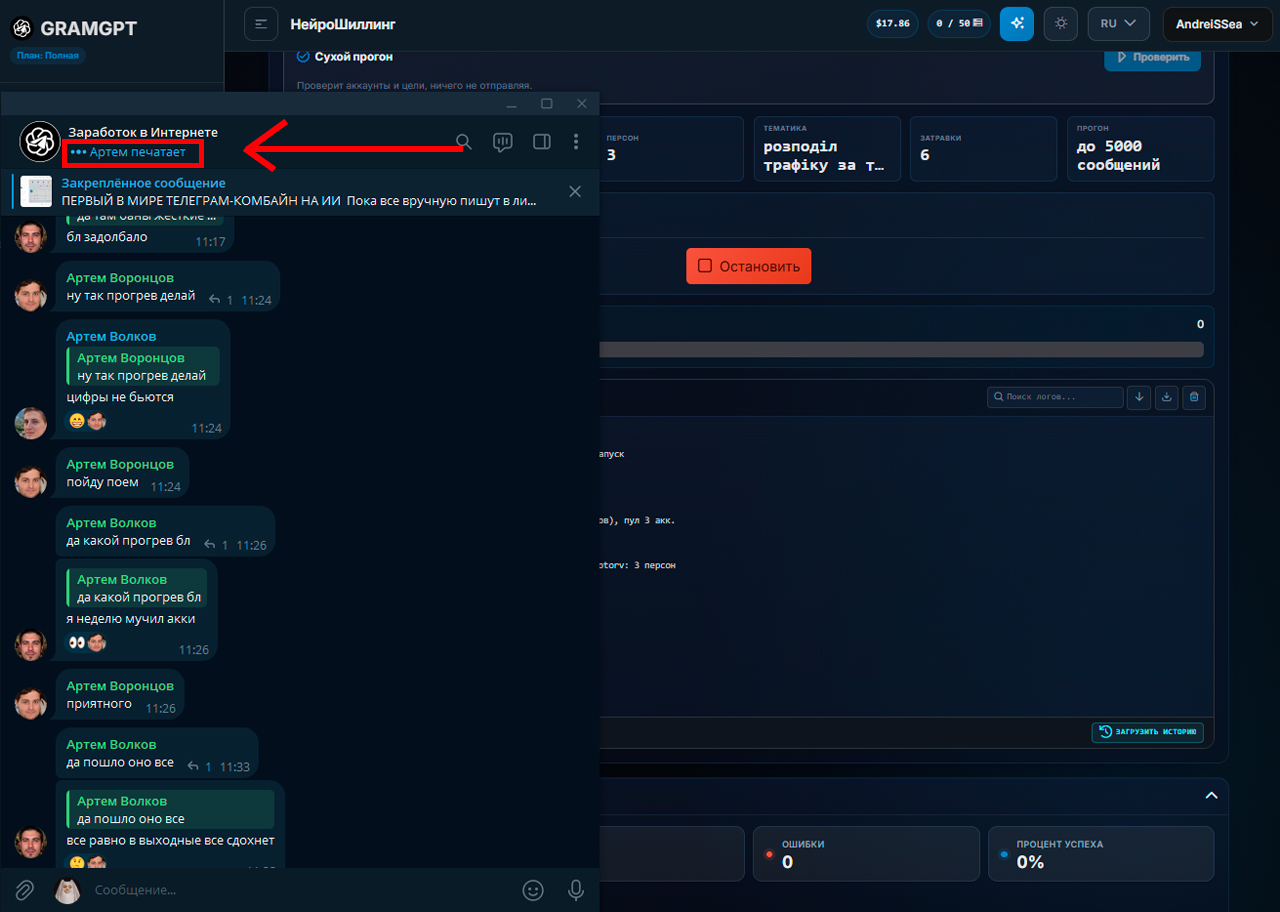Open the Закреплённое сообщение pinned banner
The height and width of the screenshot is (912, 1280).
(x=300, y=192)
